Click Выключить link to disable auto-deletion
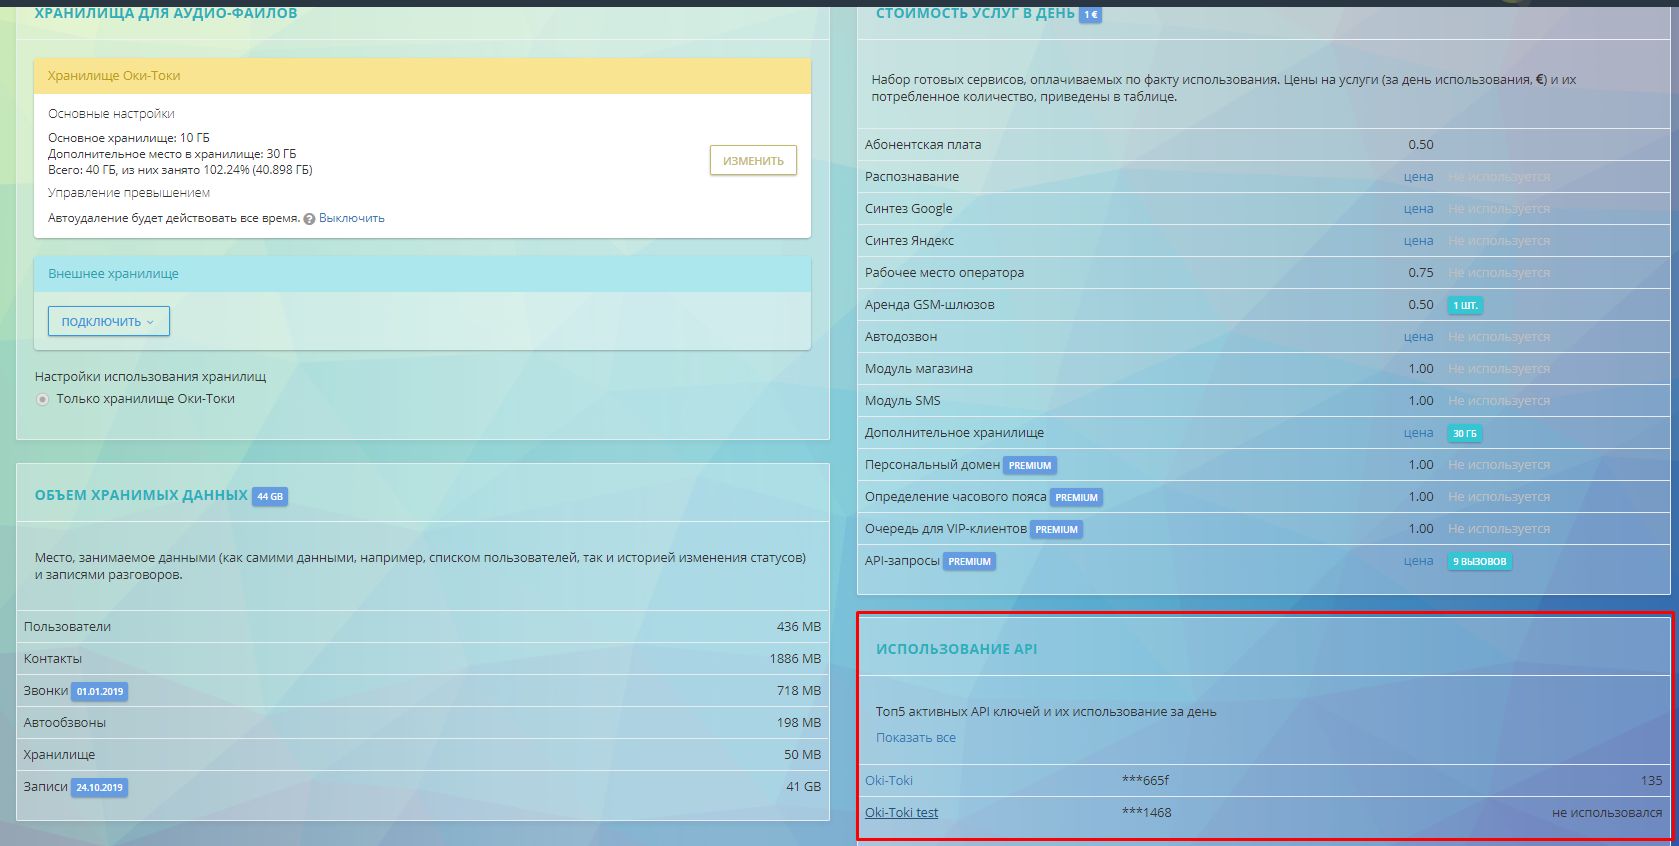 pos(351,218)
